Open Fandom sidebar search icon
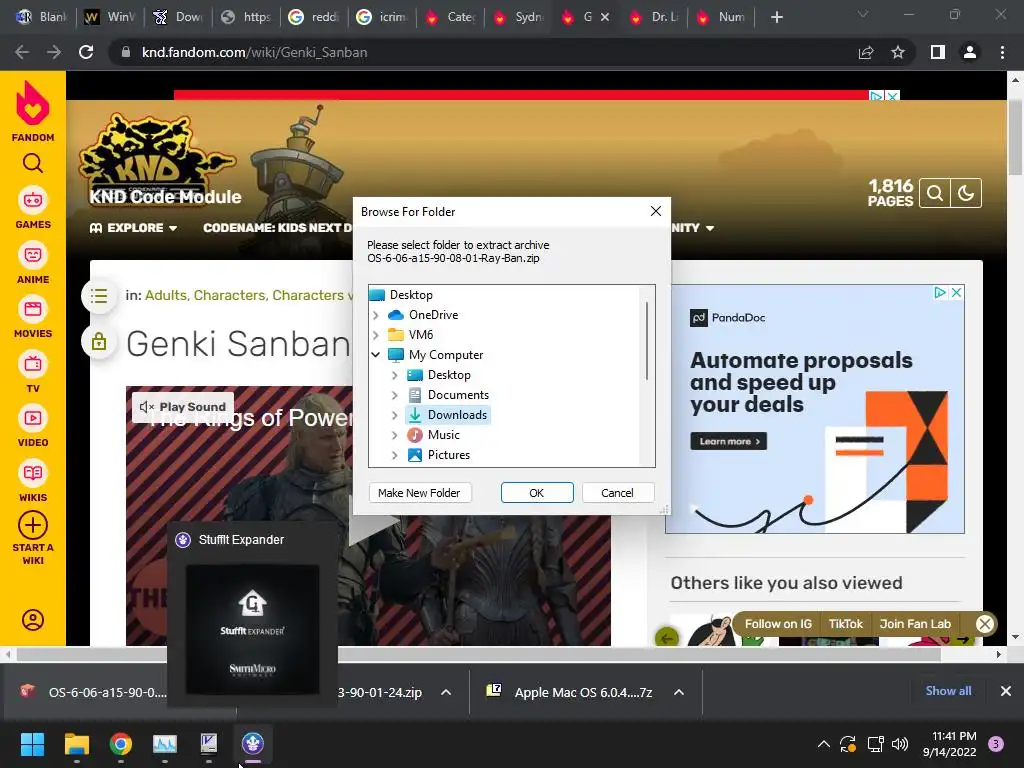The image size is (1024, 768). 33,163
